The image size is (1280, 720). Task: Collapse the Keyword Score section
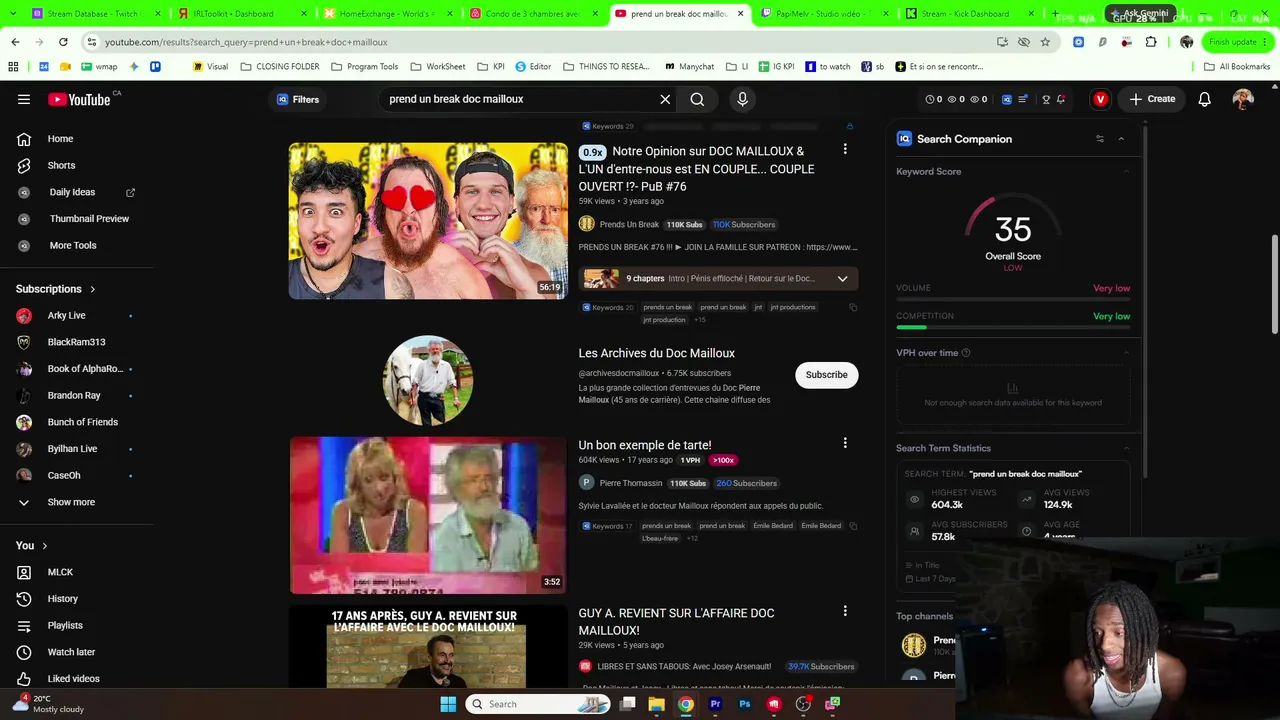pyautogui.click(x=1126, y=171)
